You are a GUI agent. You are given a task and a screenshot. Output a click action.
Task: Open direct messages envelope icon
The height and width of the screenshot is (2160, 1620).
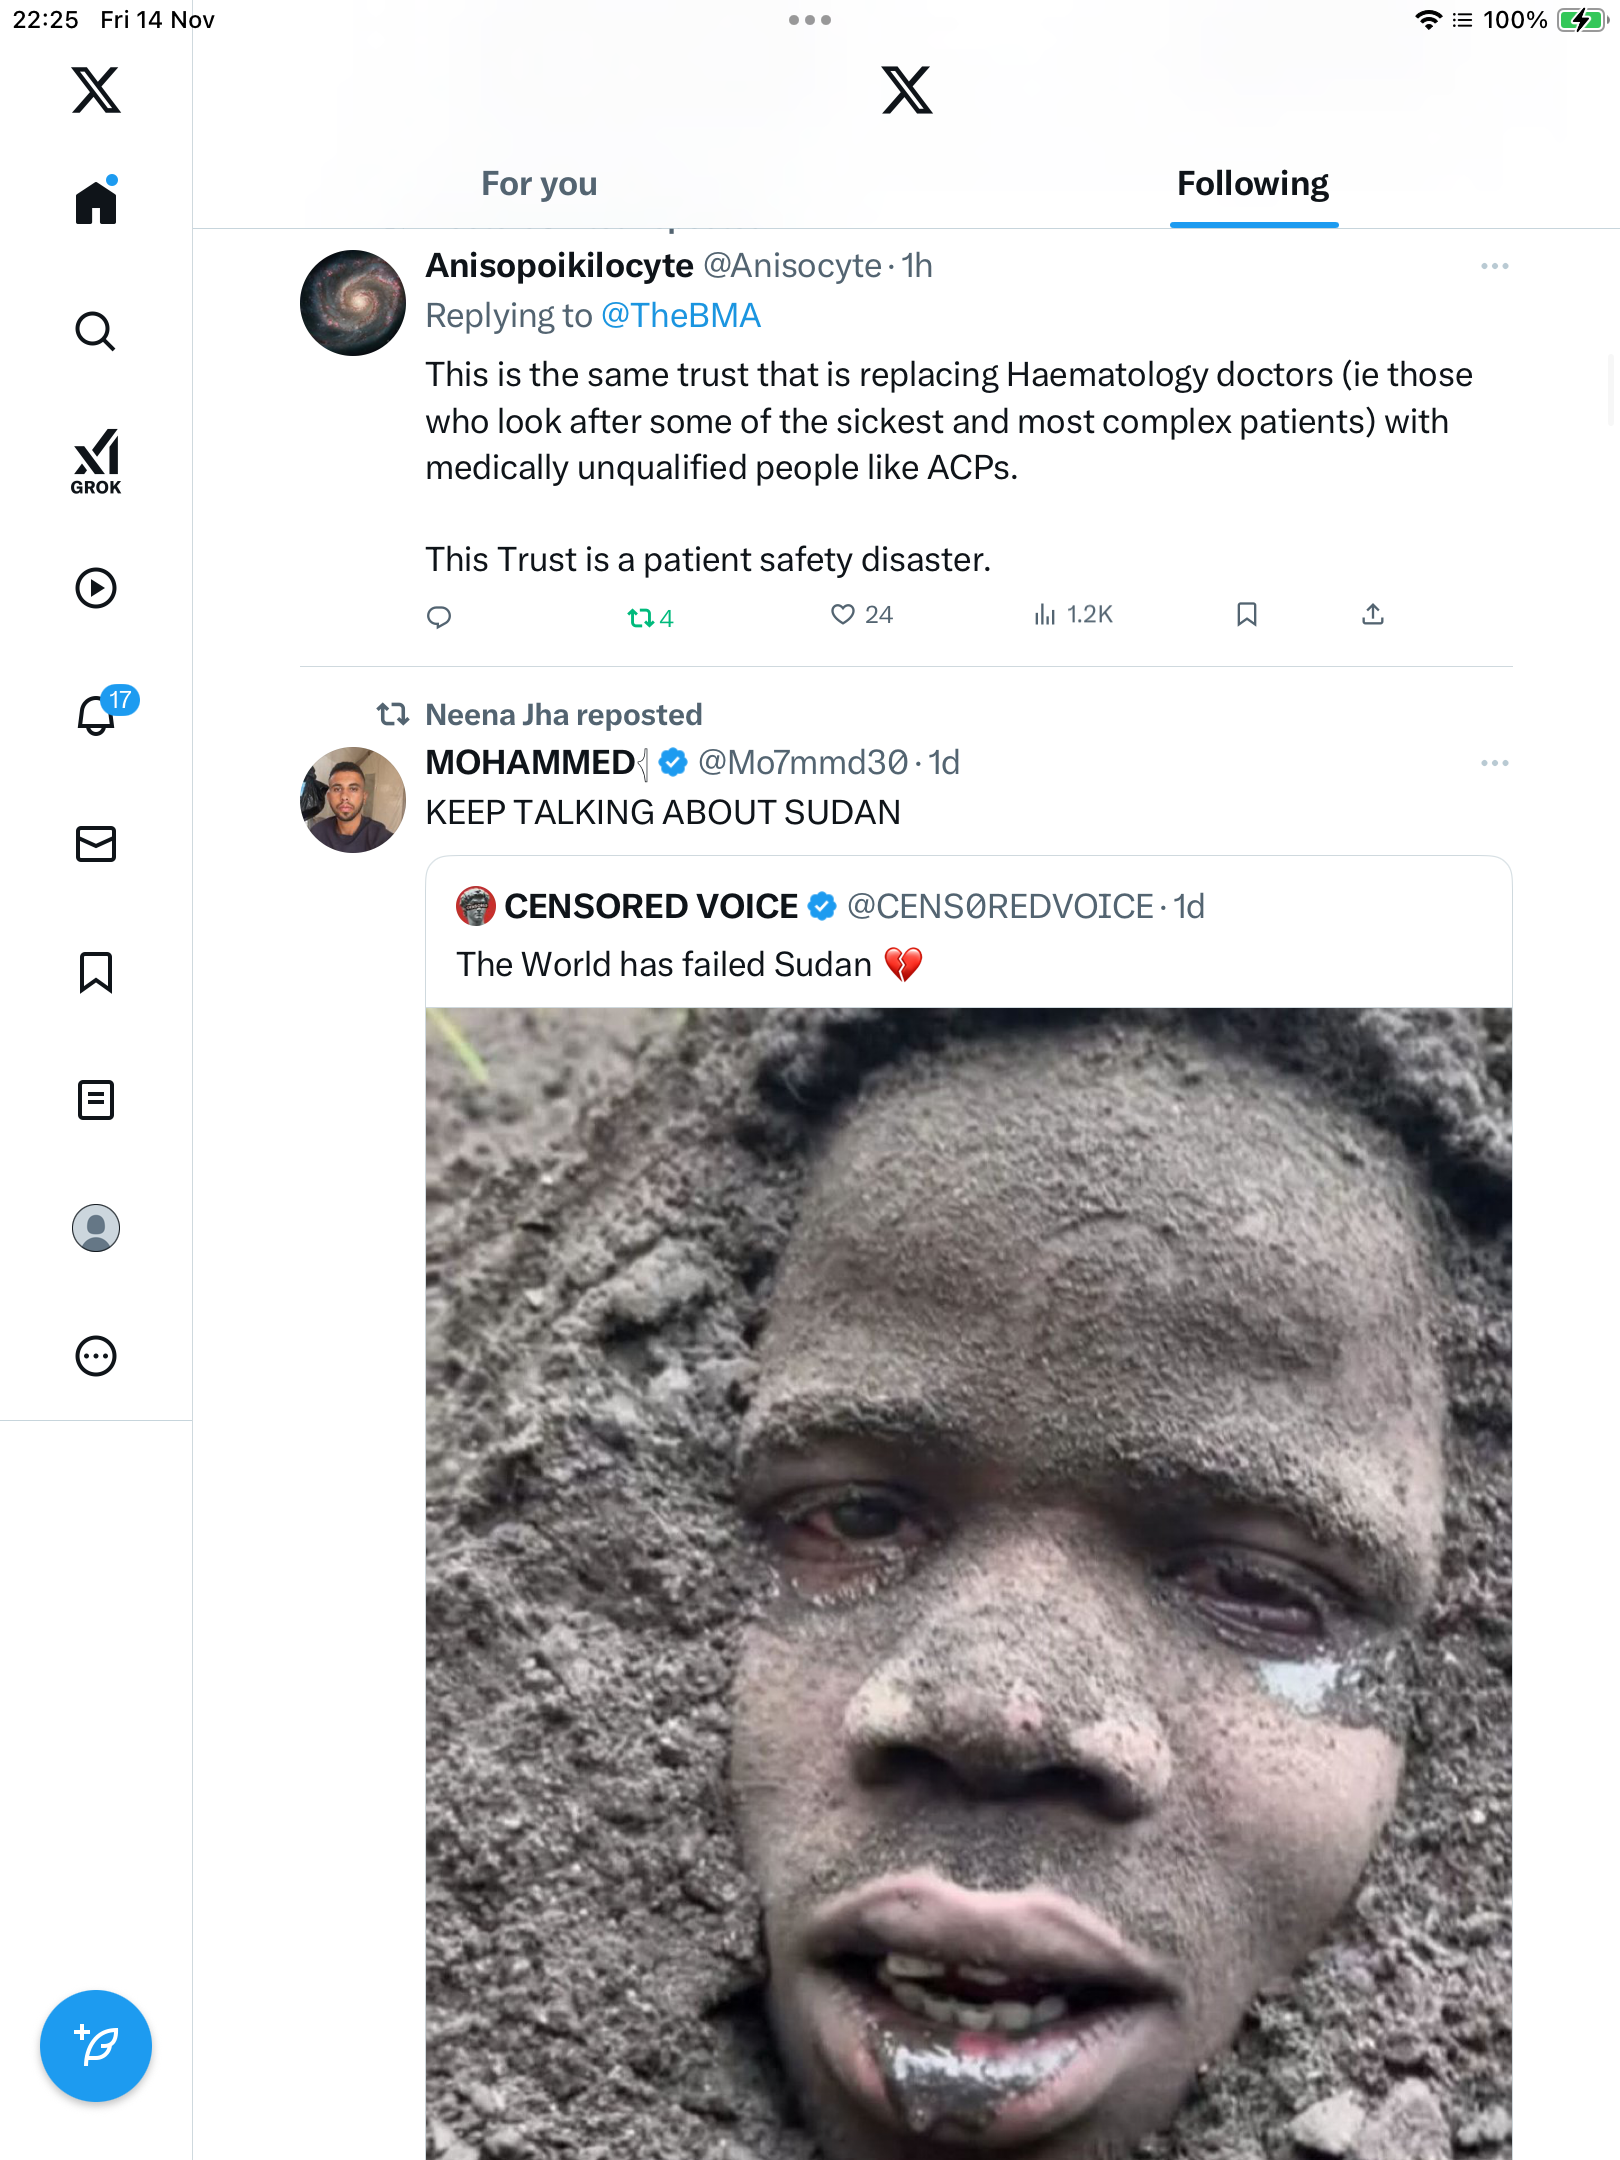(x=96, y=844)
